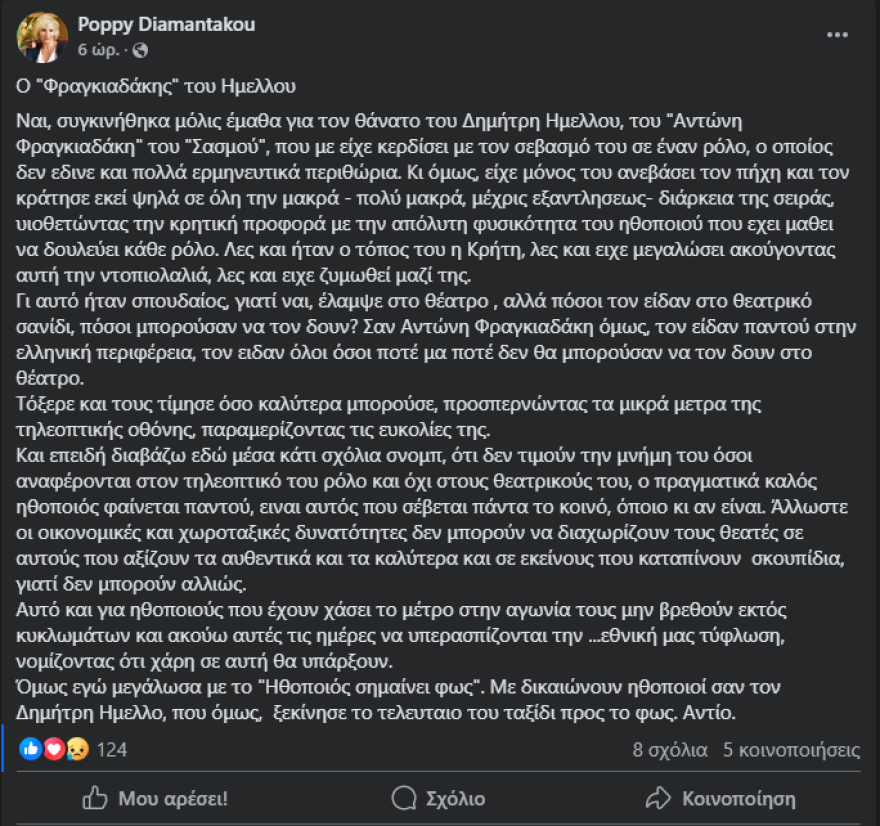880x826 pixels.
Task: Click the share arrow icon beside Κοινοποίηση
Action: pyautogui.click(x=658, y=798)
